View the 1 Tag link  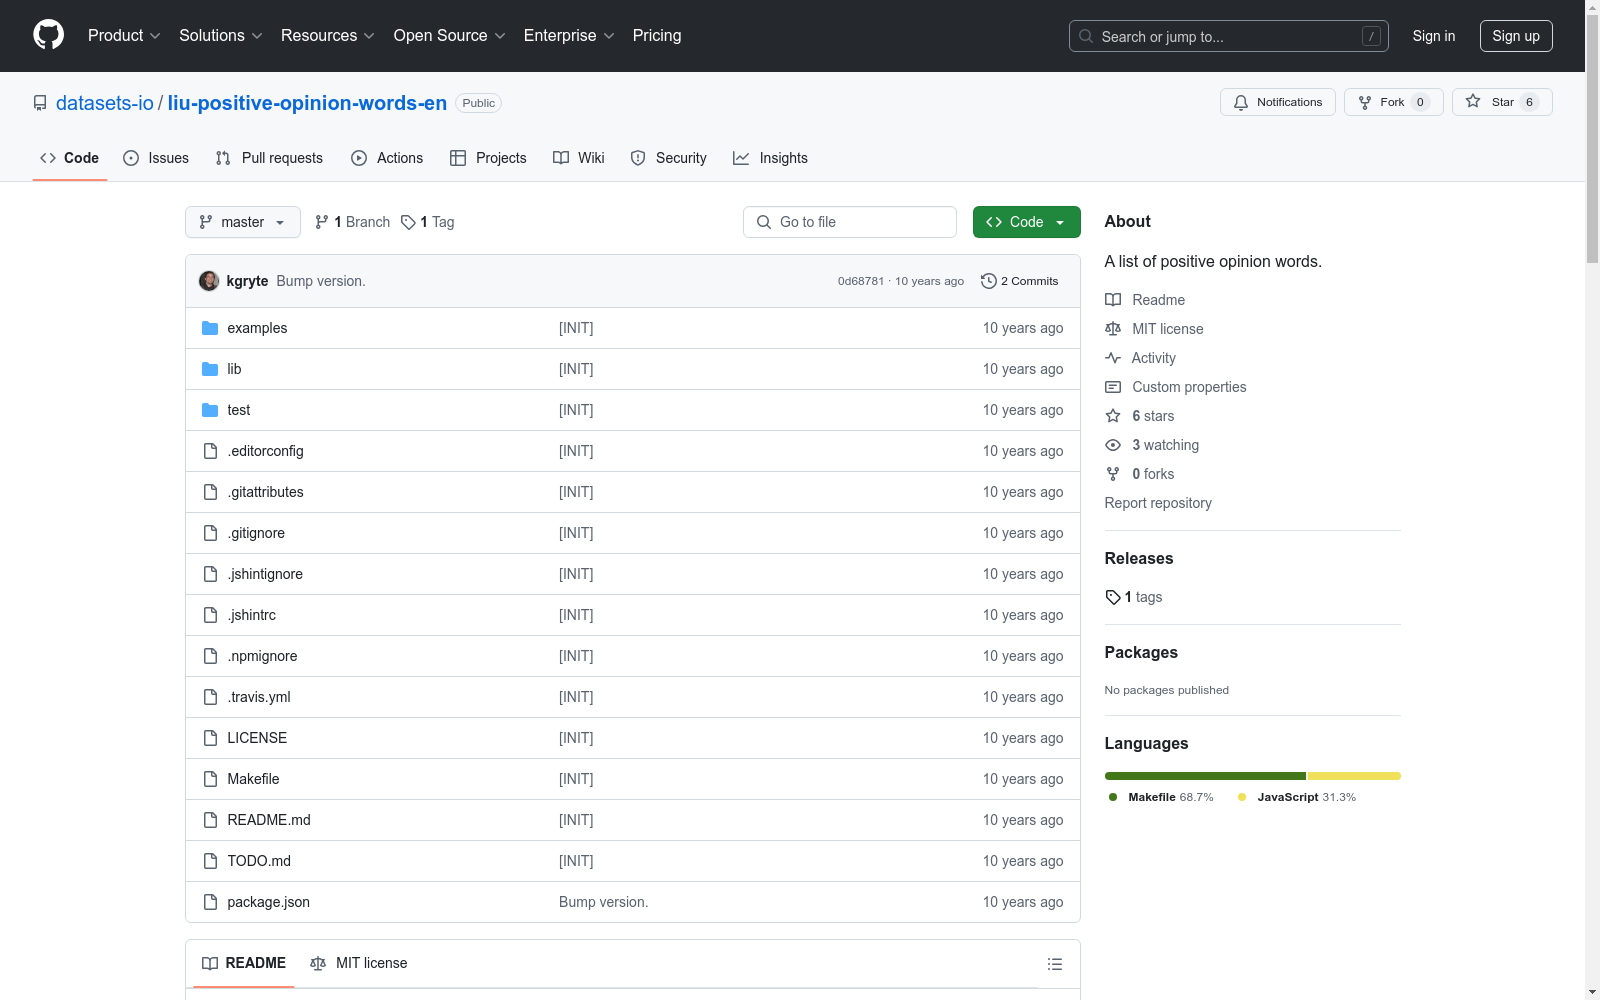pyautogui.click(x=428, y=222)
